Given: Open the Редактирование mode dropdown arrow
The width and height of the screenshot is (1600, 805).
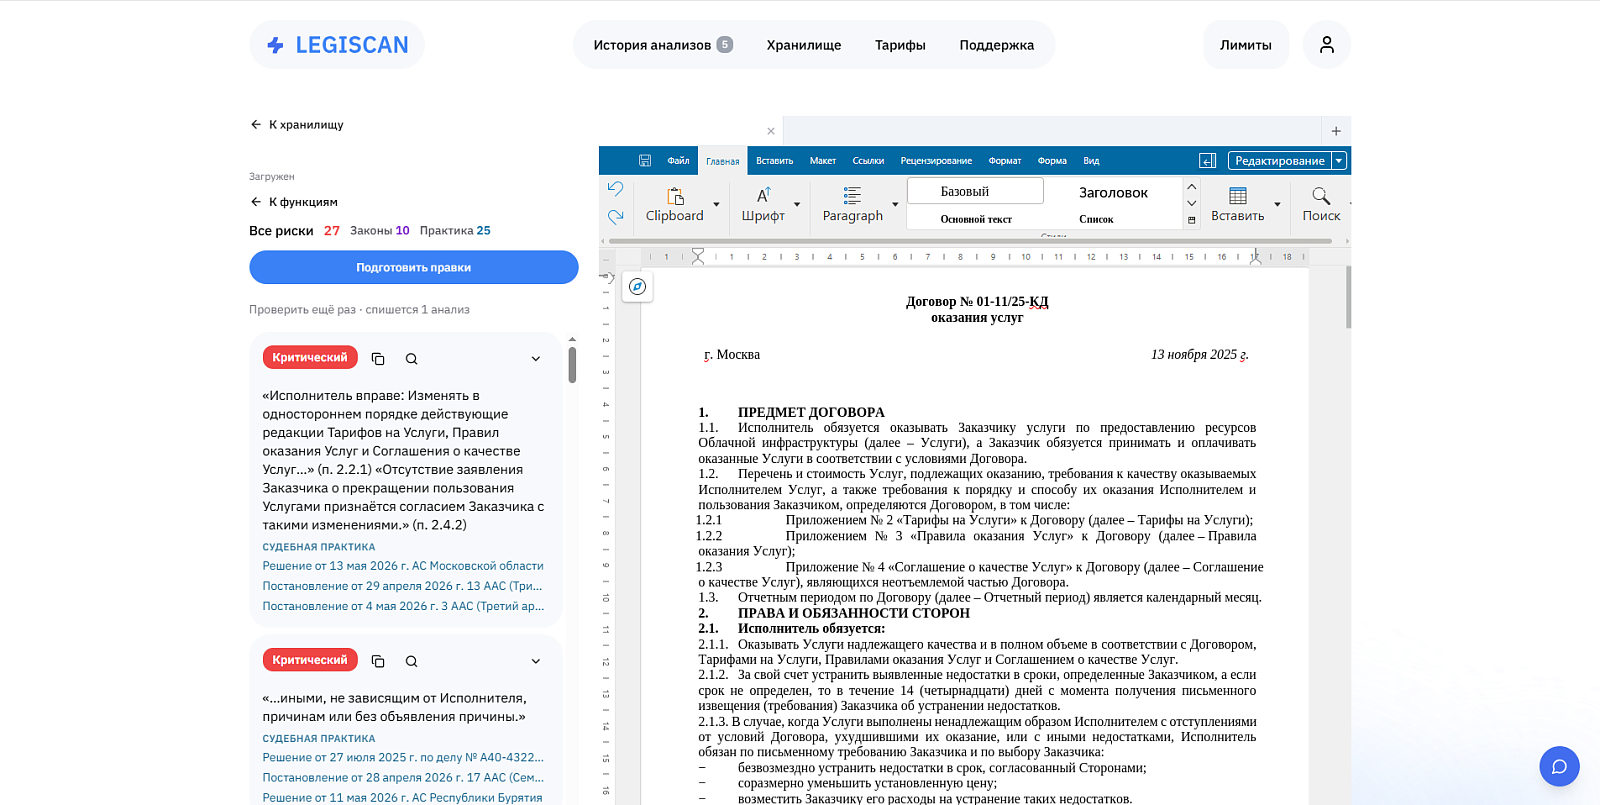Looking at the screenshot, I should pyautogui.click(x=1339, y=161).
